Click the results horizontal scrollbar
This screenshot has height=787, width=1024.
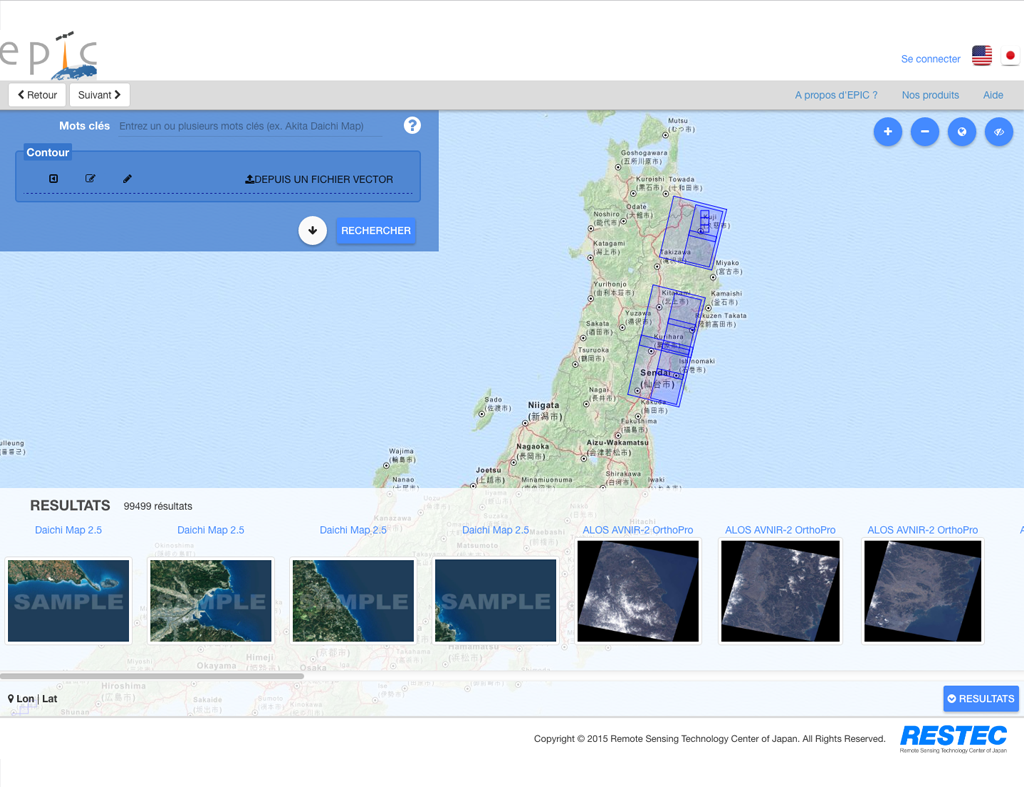click(x=152, y=676)
